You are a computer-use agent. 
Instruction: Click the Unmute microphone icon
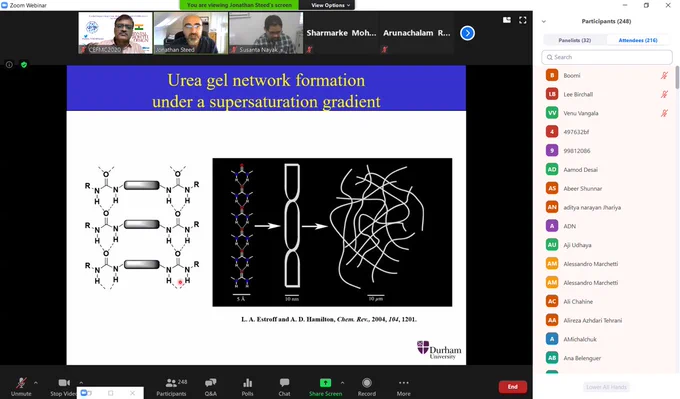21,383
